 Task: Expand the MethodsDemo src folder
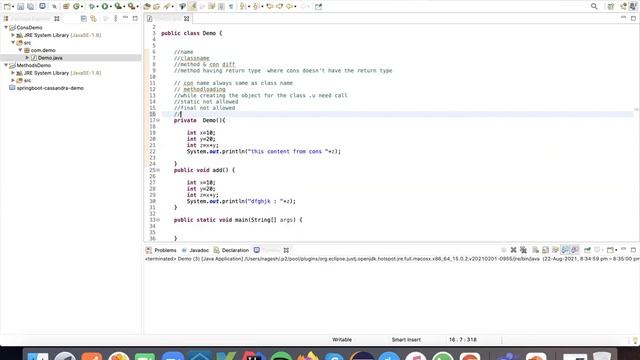coord(13,80)
